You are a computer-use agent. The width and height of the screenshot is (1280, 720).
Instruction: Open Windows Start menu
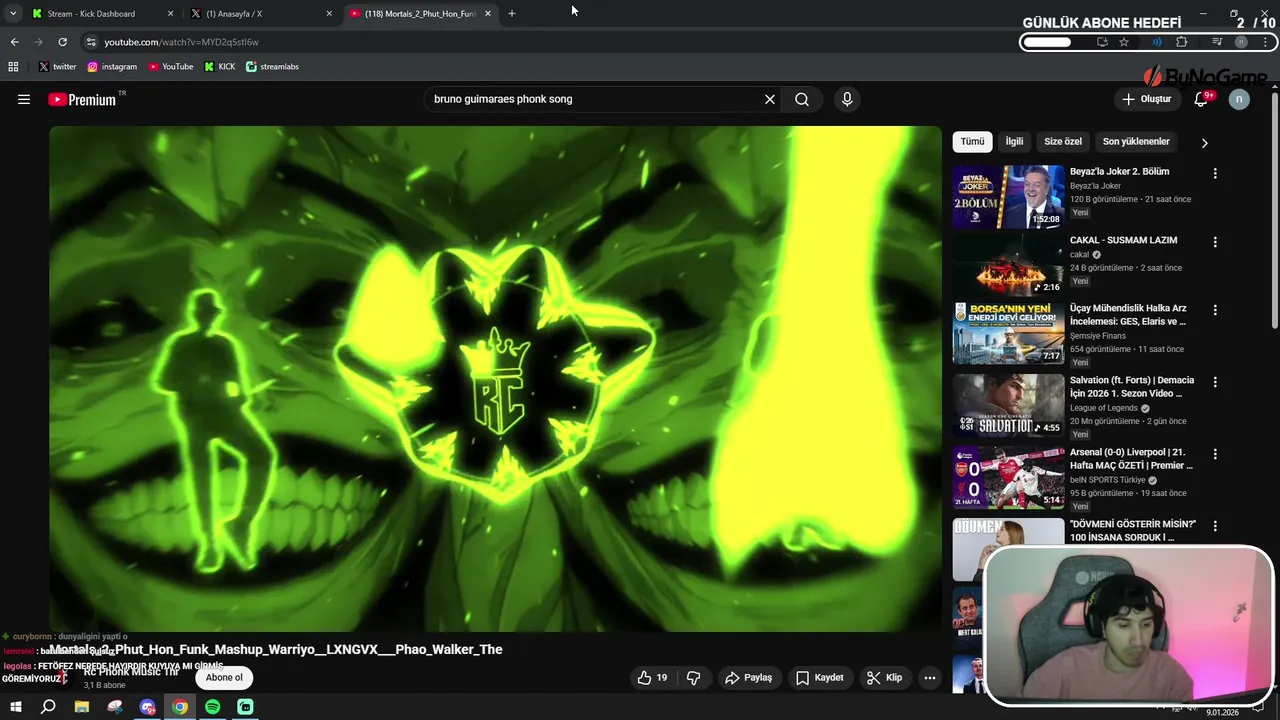(15, 707)
